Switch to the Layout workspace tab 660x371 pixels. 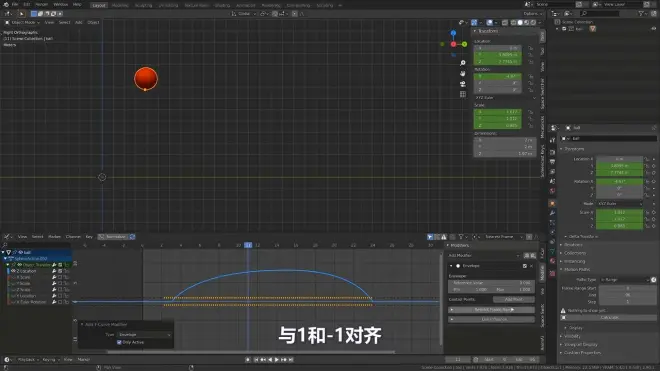pyautogui.click(x=99, y=5)
